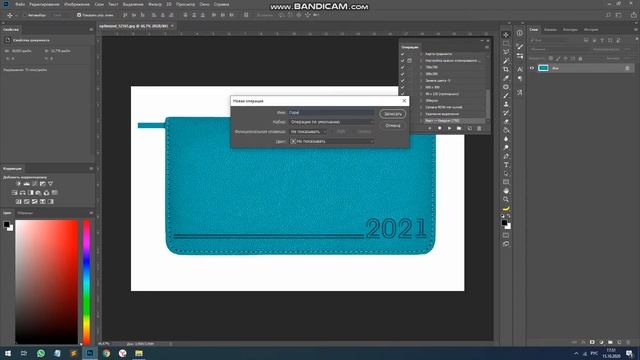Close the open document tab
The height and width of the screenshot is (360, 640).
[x=172, y=26]
